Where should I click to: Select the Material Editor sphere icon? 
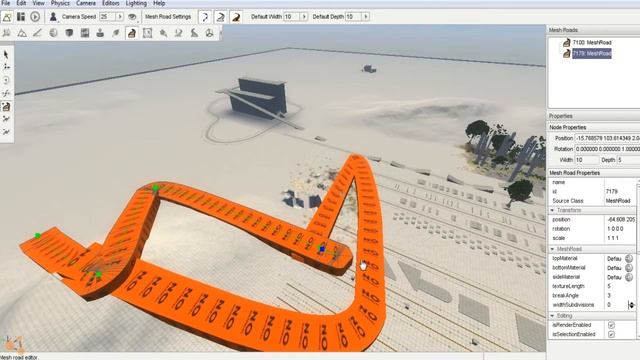53,33
